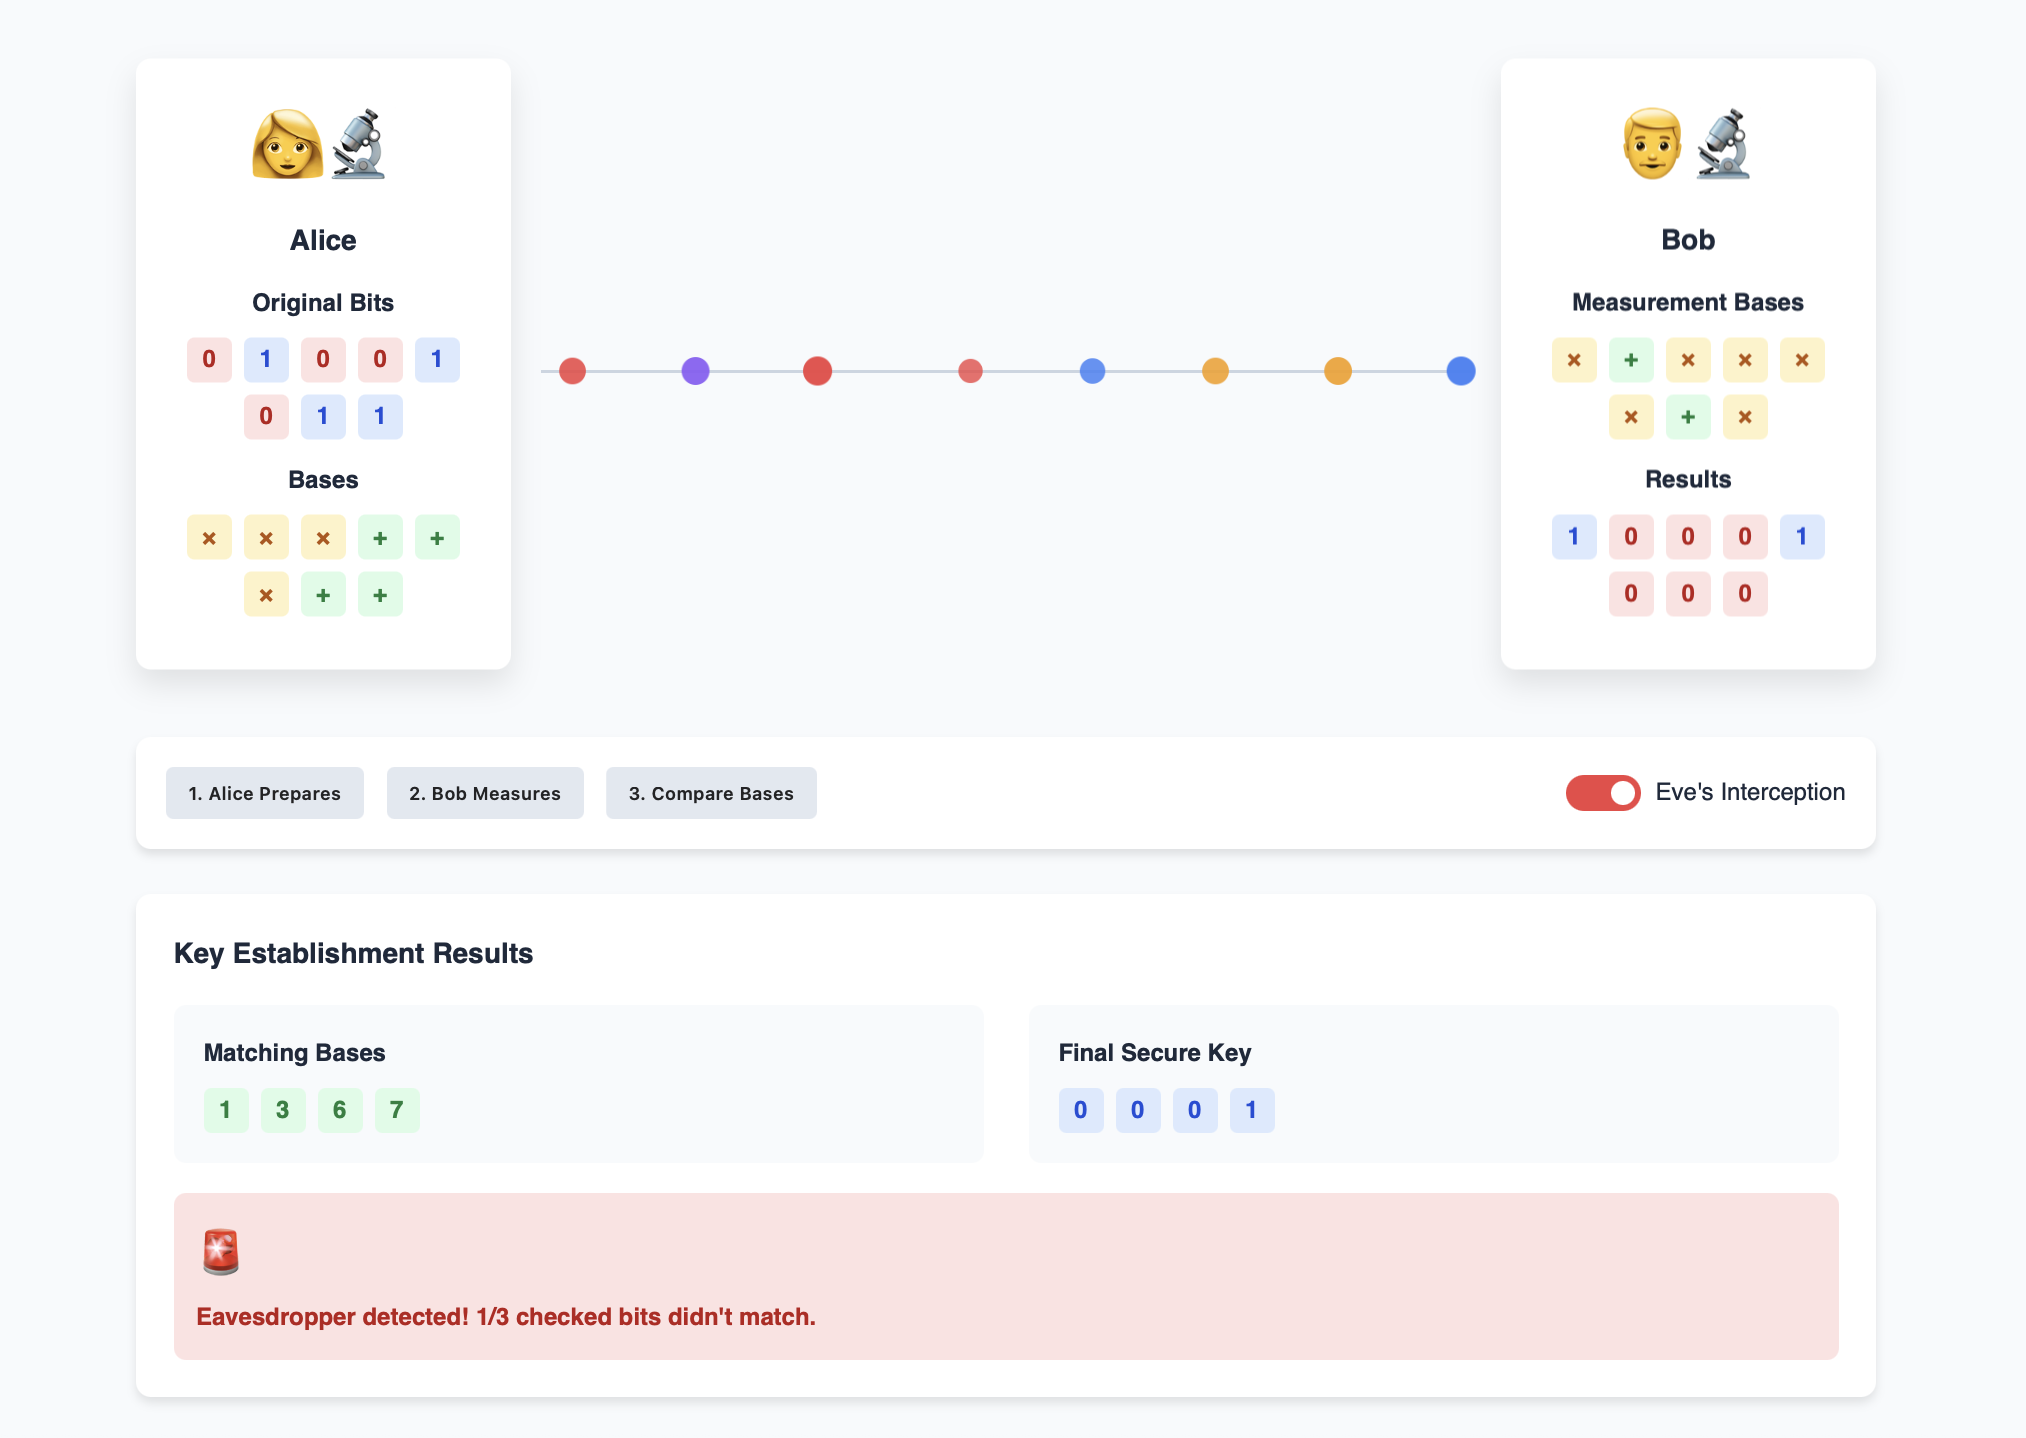Click matching bases index 6 chip
This screenshot has width=2026, height=1438.
(x=340, y=1110)
